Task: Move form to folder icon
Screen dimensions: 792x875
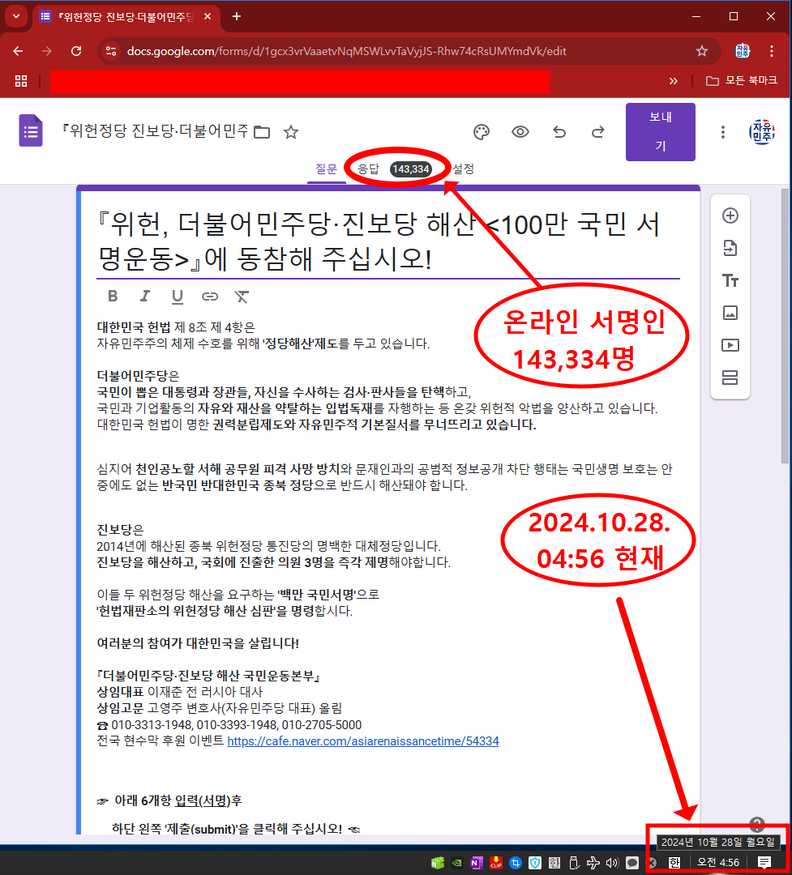Action: [262, 132]
